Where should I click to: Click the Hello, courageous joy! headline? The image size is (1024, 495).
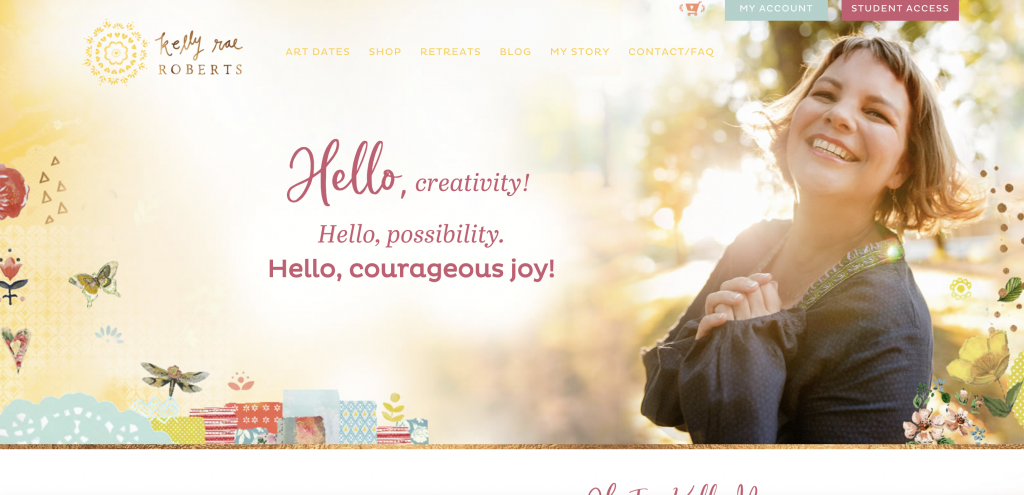(411, 269)
